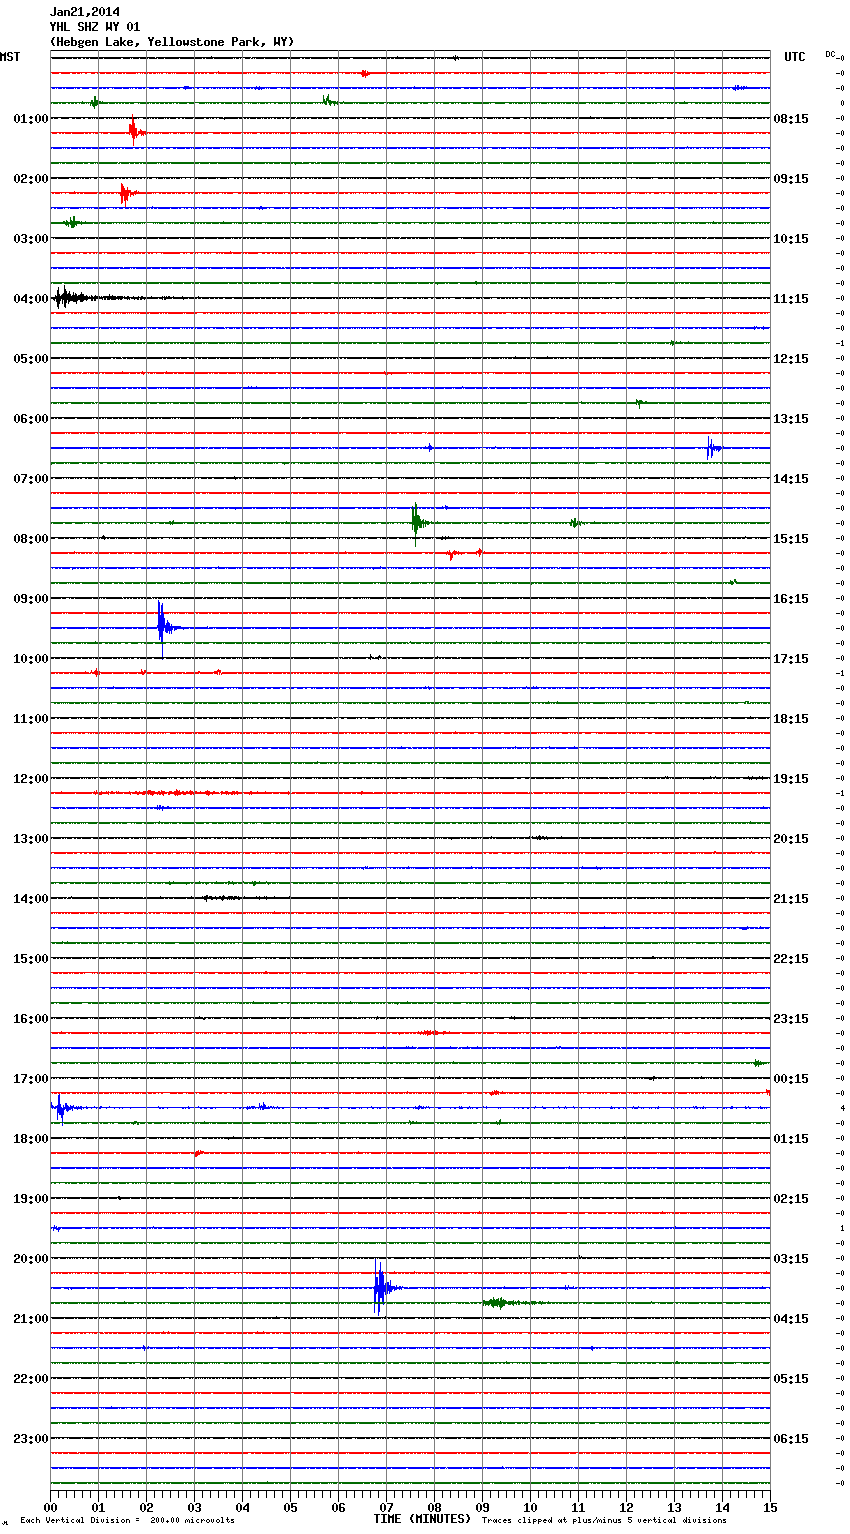
Task: Click the 'DC' column header
Action: (x=830, y=53)
